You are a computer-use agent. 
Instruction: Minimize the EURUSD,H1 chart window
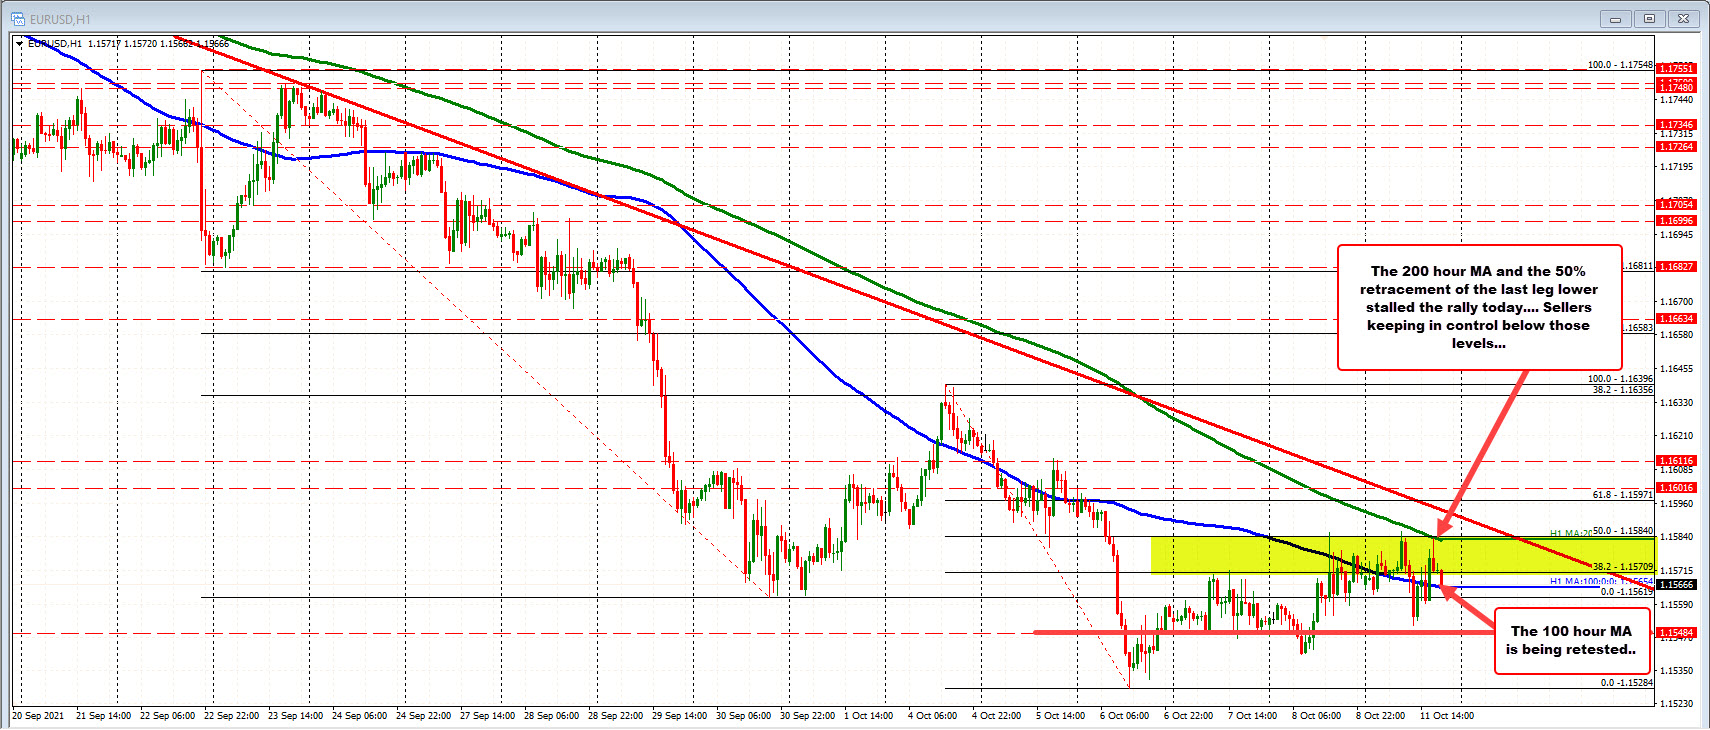click(x=1615, y=18)
